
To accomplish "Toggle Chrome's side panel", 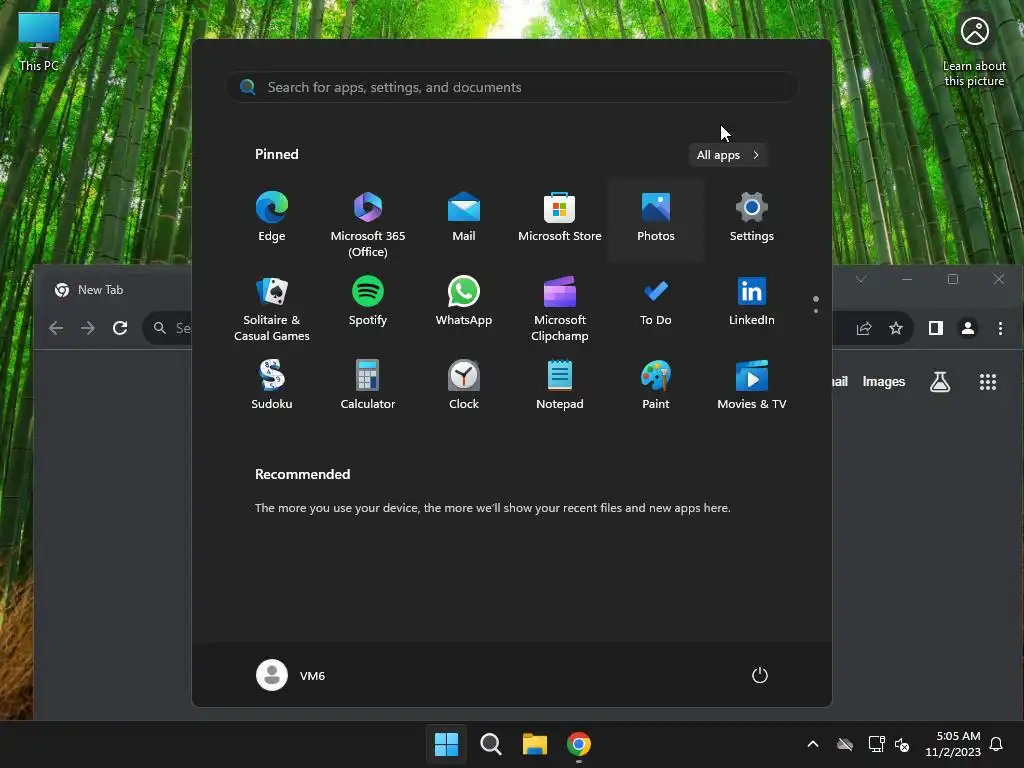I will point(936,328).
